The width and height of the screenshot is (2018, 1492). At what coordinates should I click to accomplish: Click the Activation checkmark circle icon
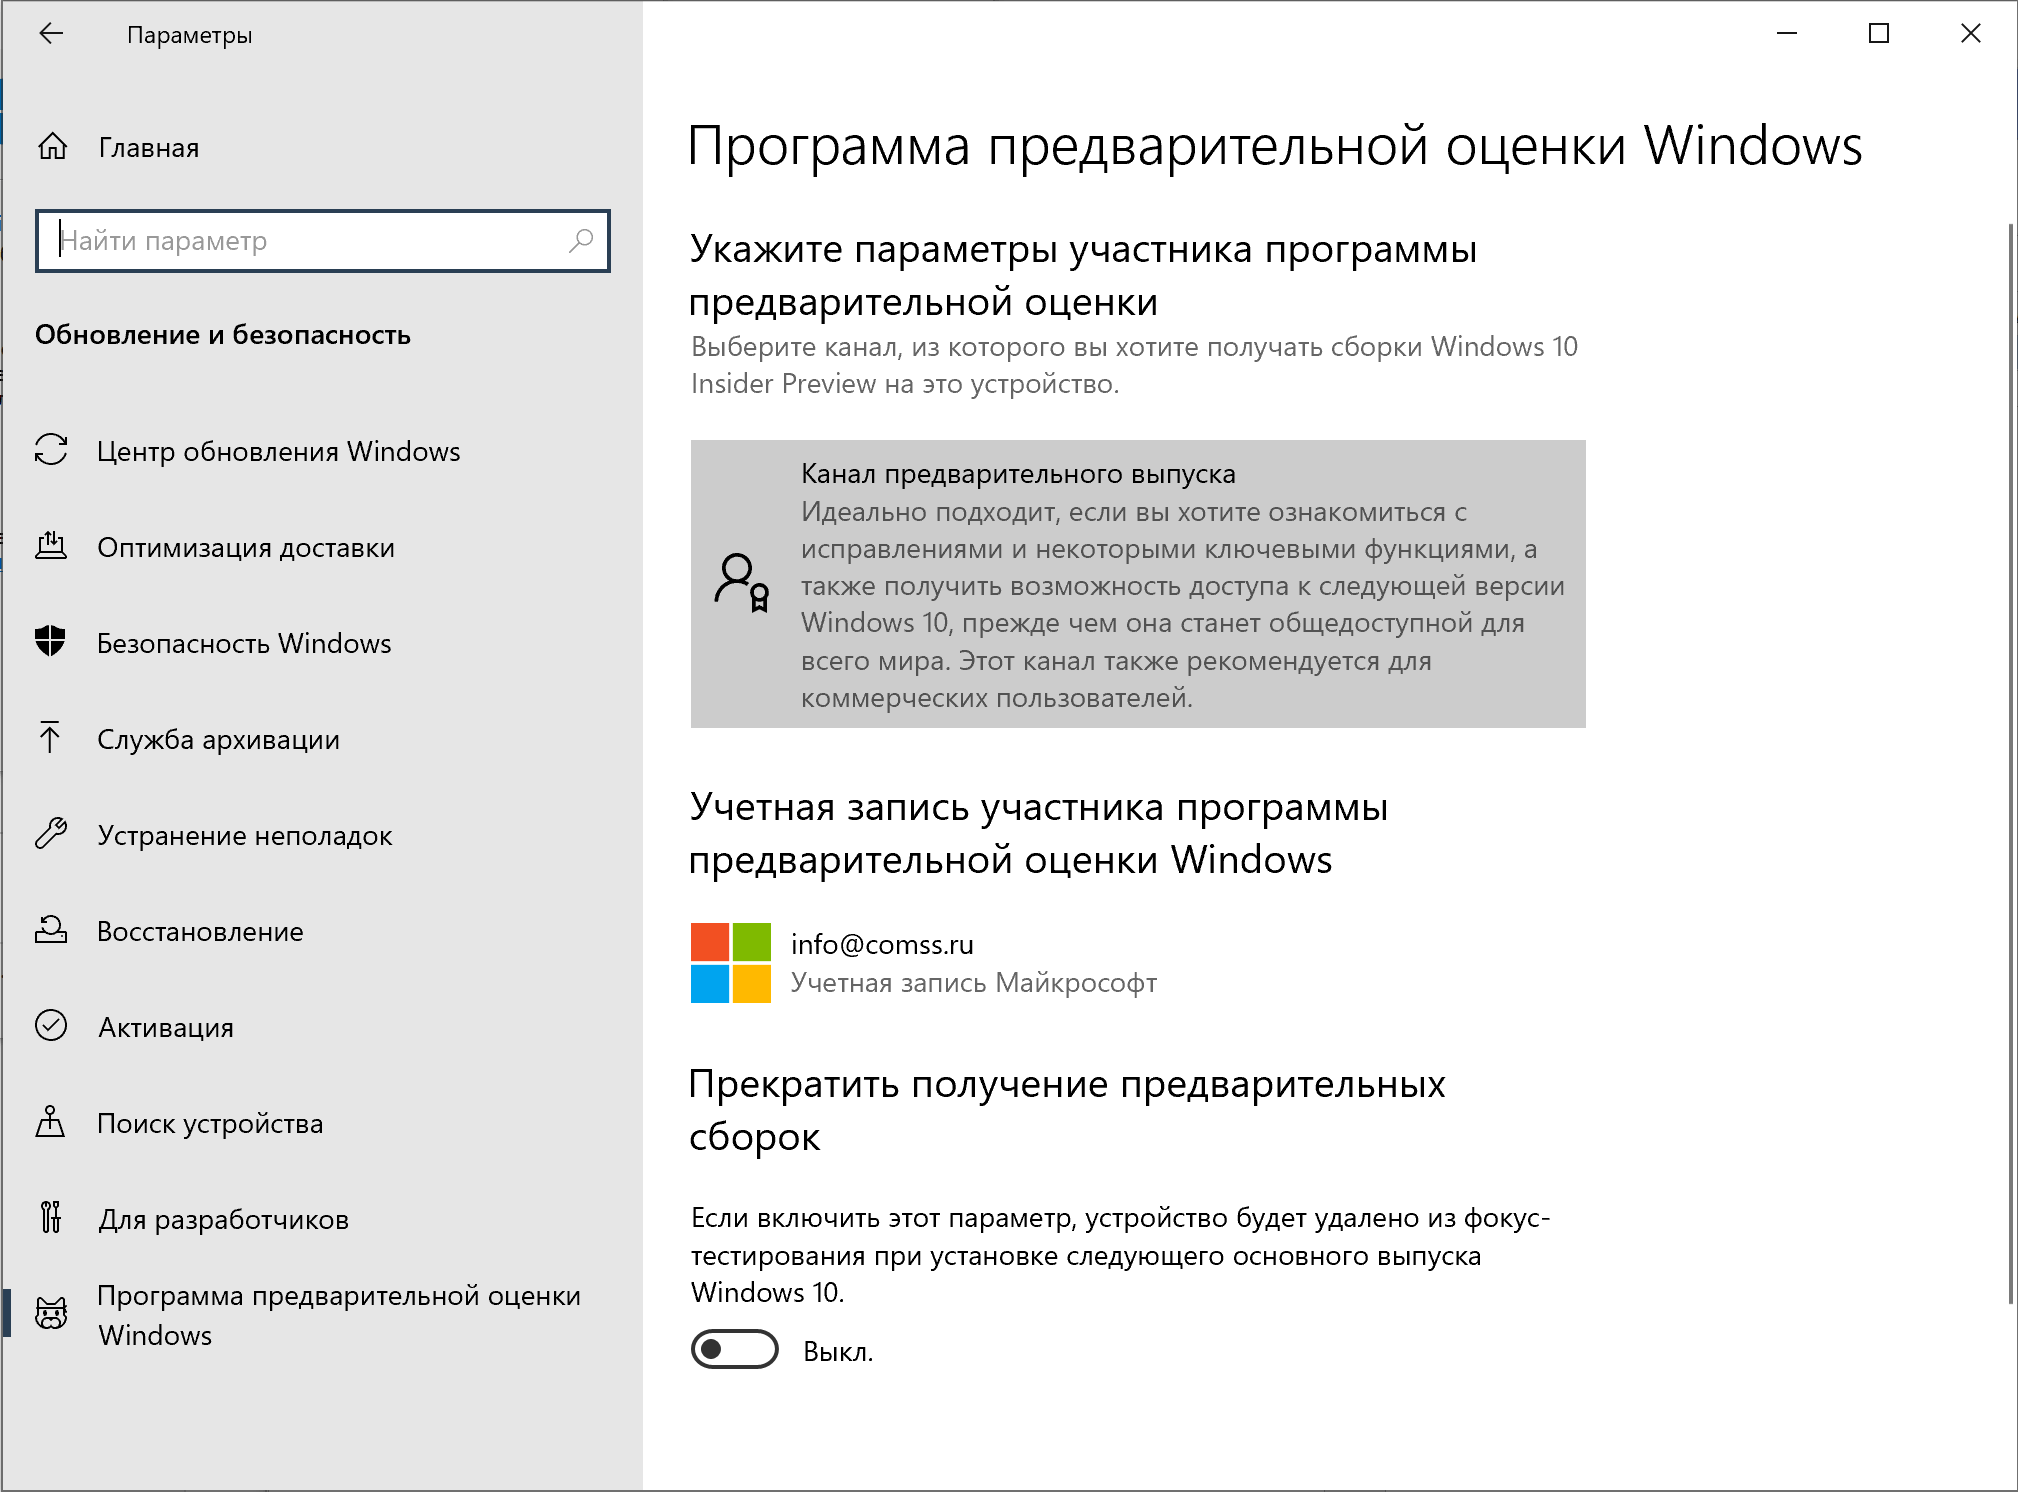[51, 1026]
